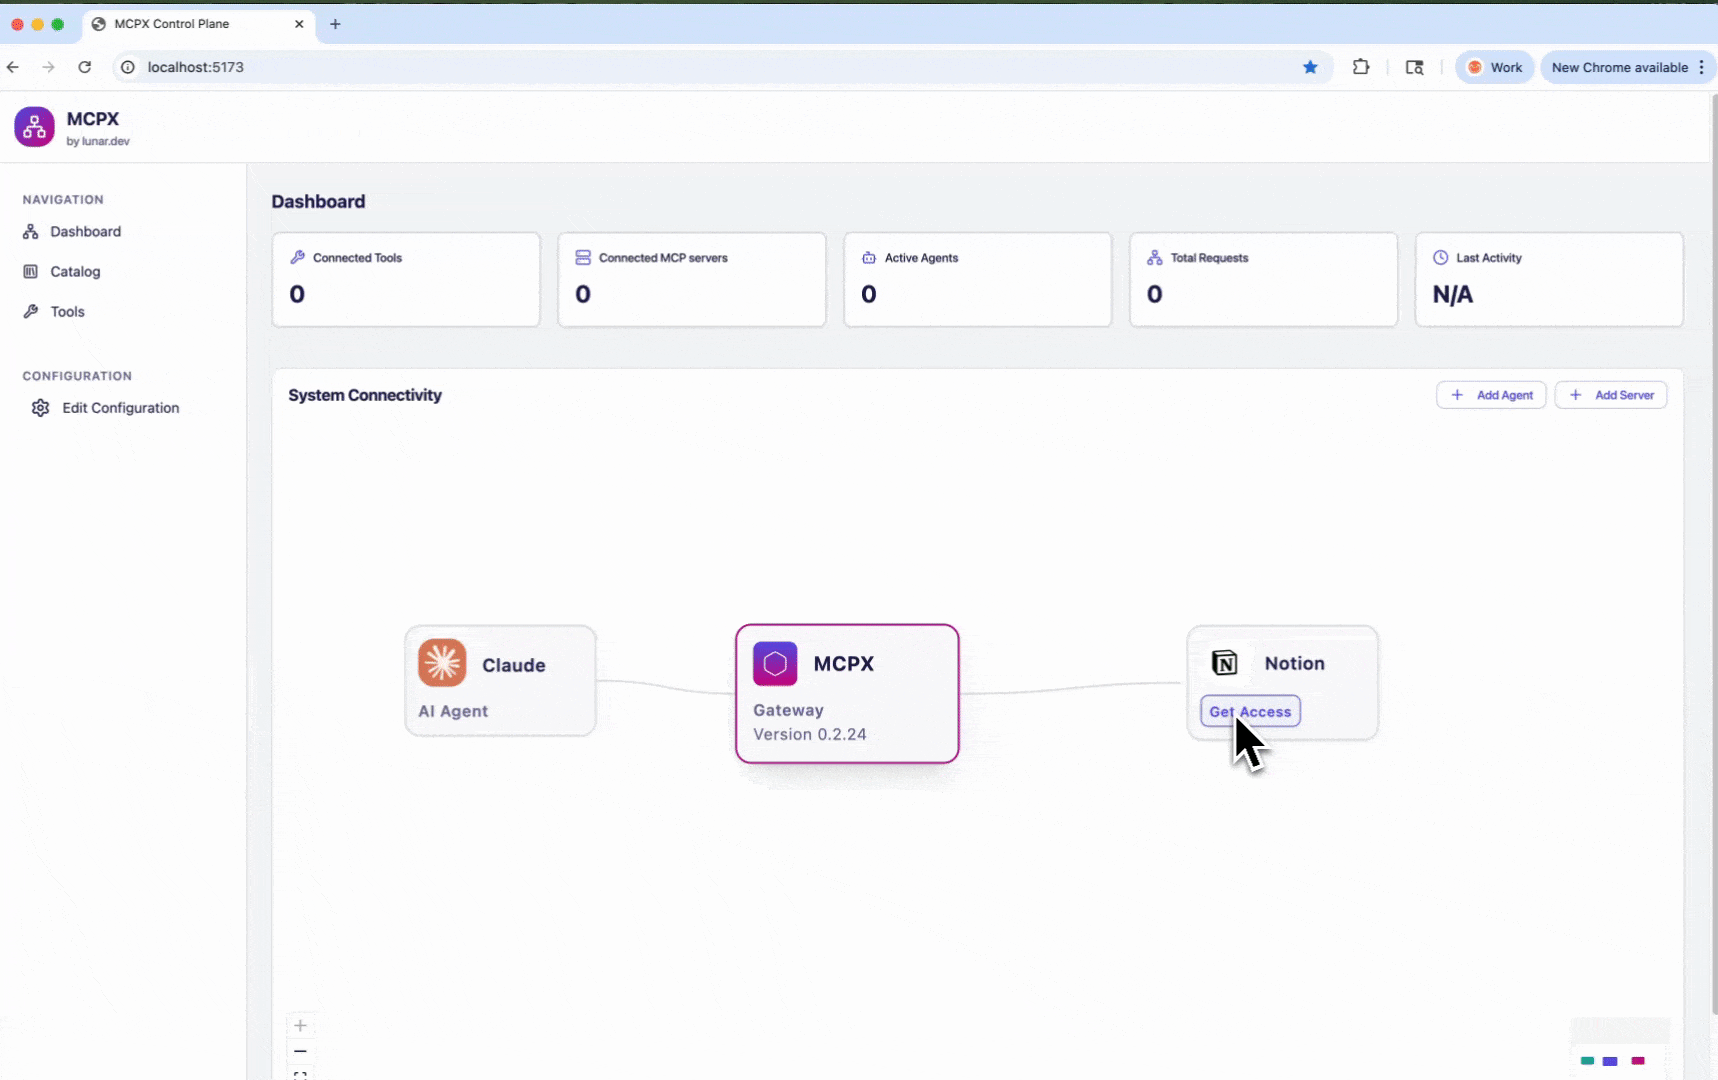
Task: Select the Claude agent node icon
Action: tap(443, 662)
